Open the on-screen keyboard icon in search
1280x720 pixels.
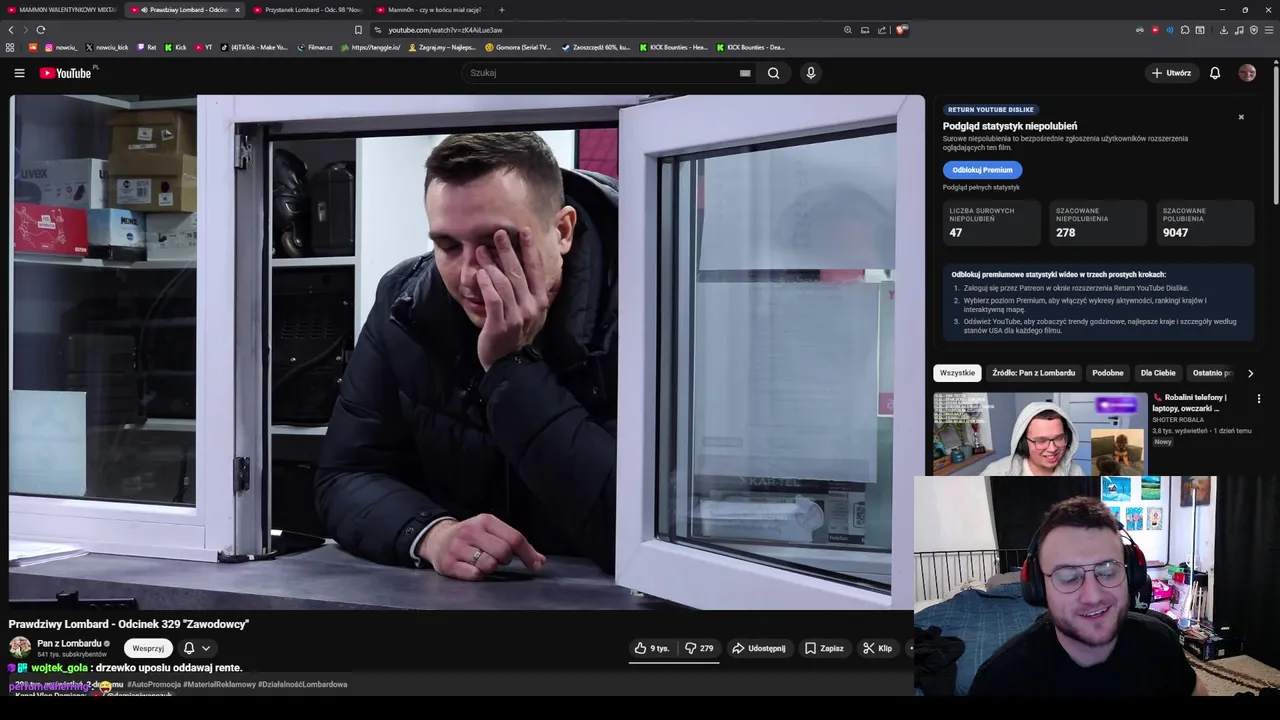click(745, 73)
